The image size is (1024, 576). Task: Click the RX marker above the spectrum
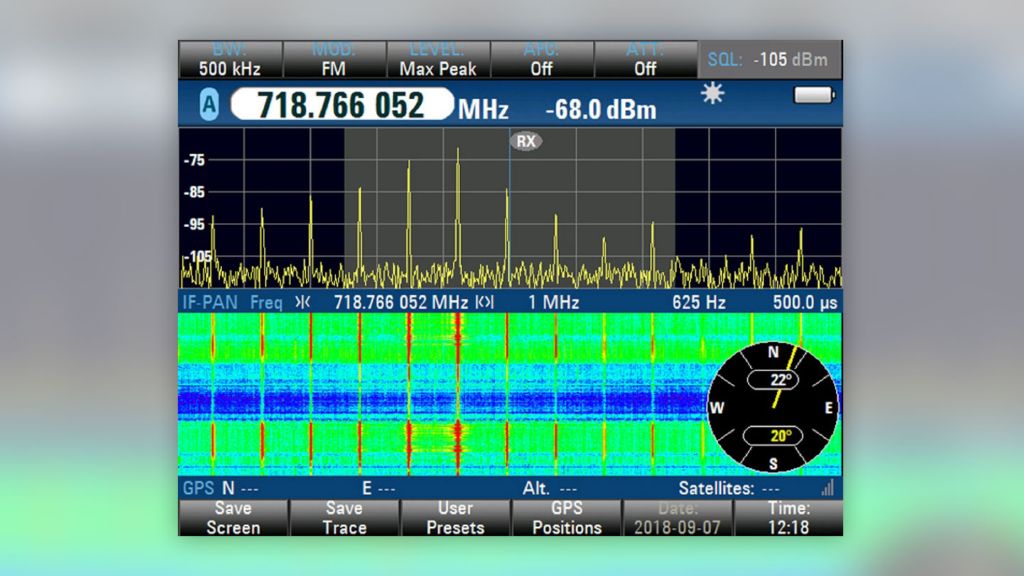coord(525,142)
